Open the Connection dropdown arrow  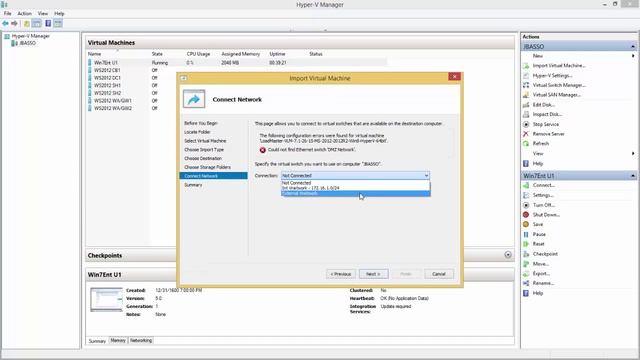point(426,176)
